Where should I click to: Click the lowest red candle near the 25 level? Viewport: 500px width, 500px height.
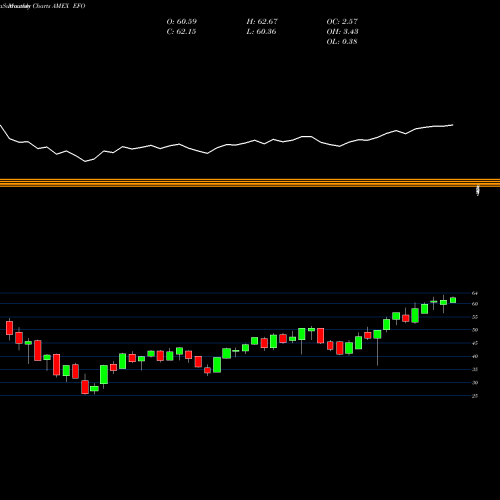pos(85,387)
